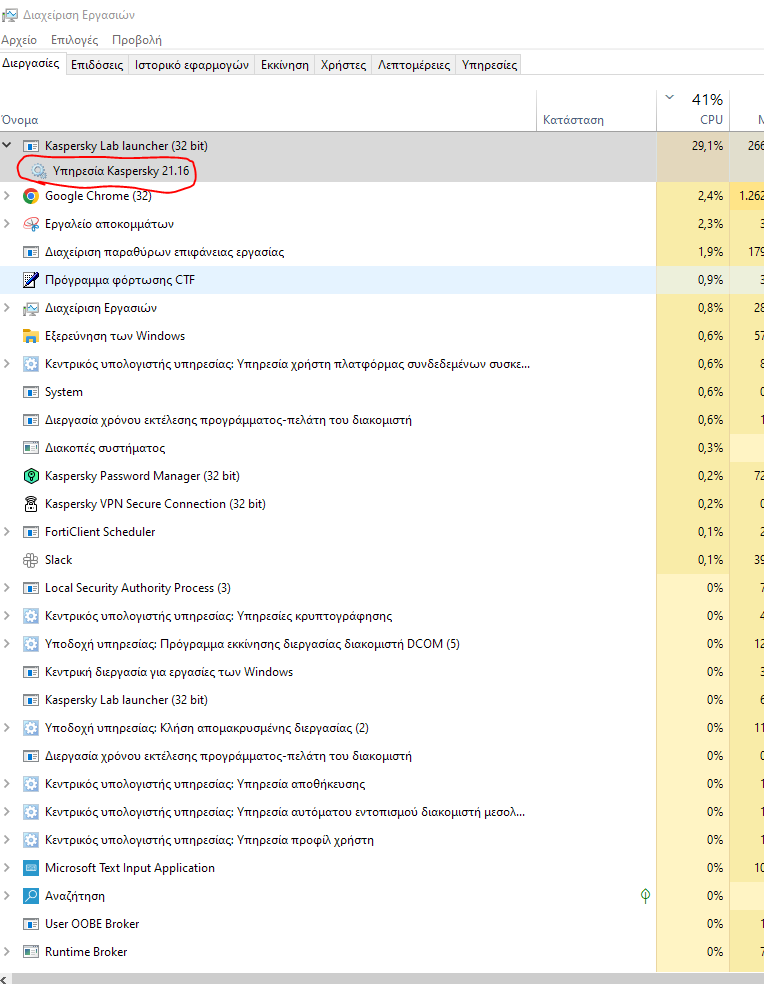Click the Διαχείριση παραθύρων επιφάνειας εργασίας icon
The image size is (764, 984).
click(31, 252)
